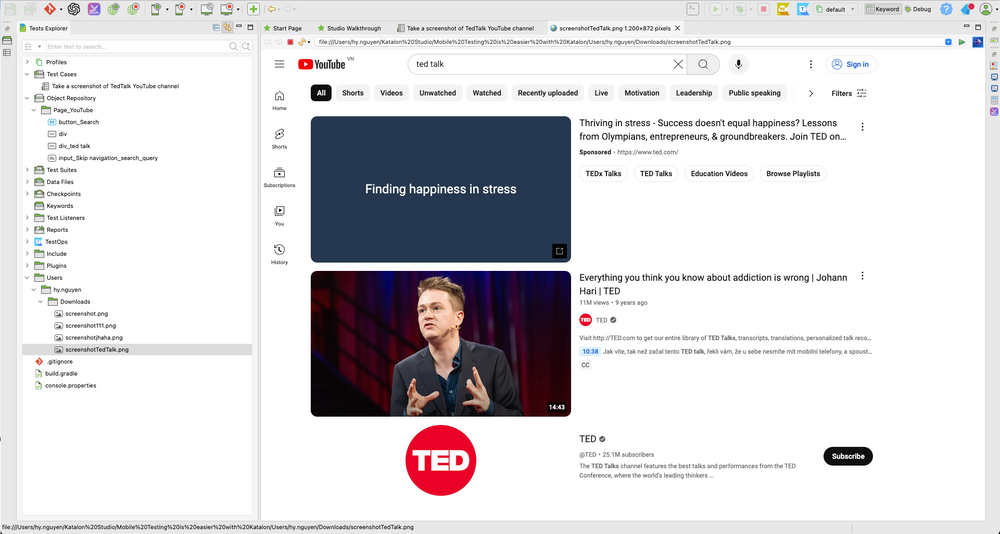
Task: Click the green plus new item icon
Action: (254, 9)
